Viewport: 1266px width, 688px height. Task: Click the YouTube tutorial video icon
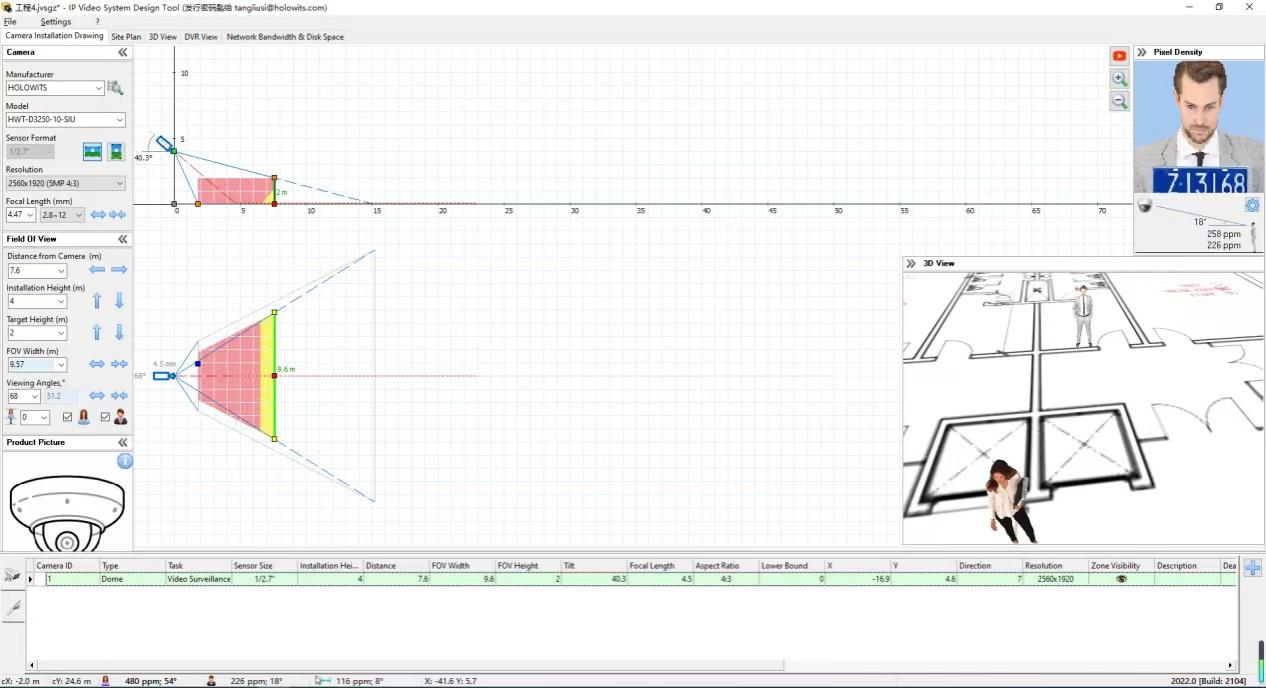click(1119, 56)
